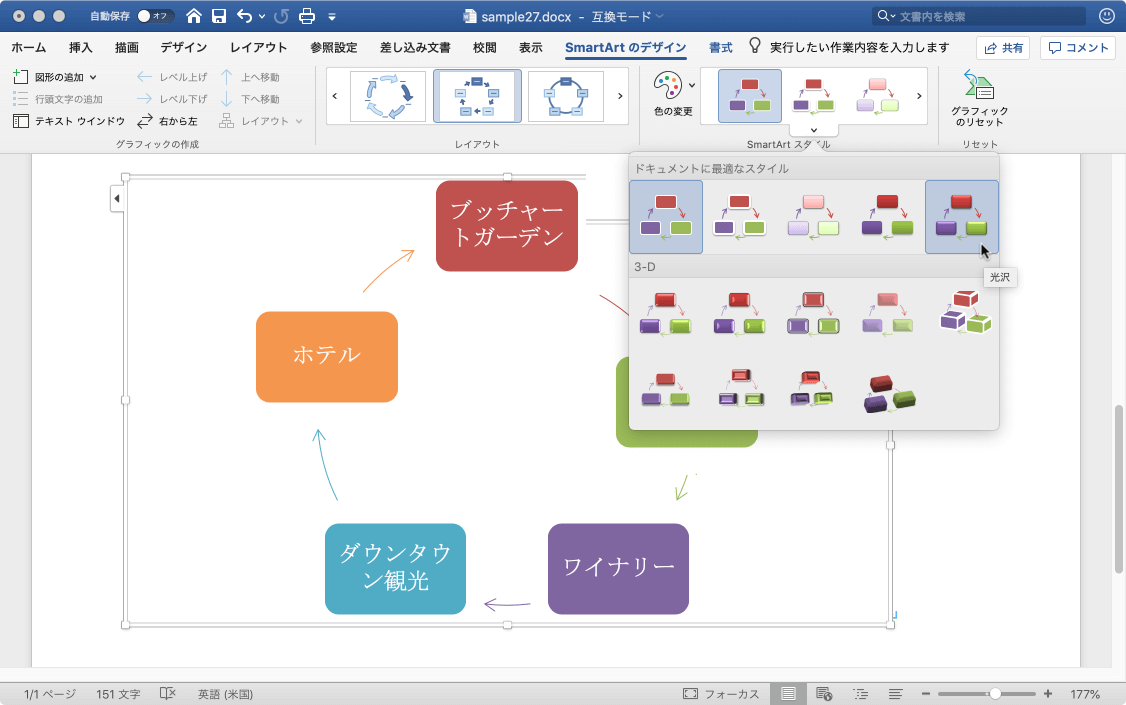Screen dimensions: 1126x705
Task: Click the lightbulb Tell Me icon
Action: click(755, 46)
